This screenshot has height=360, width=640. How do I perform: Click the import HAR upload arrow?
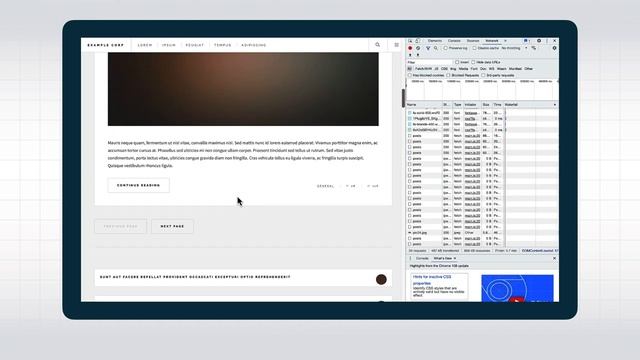tap(410, 55)
